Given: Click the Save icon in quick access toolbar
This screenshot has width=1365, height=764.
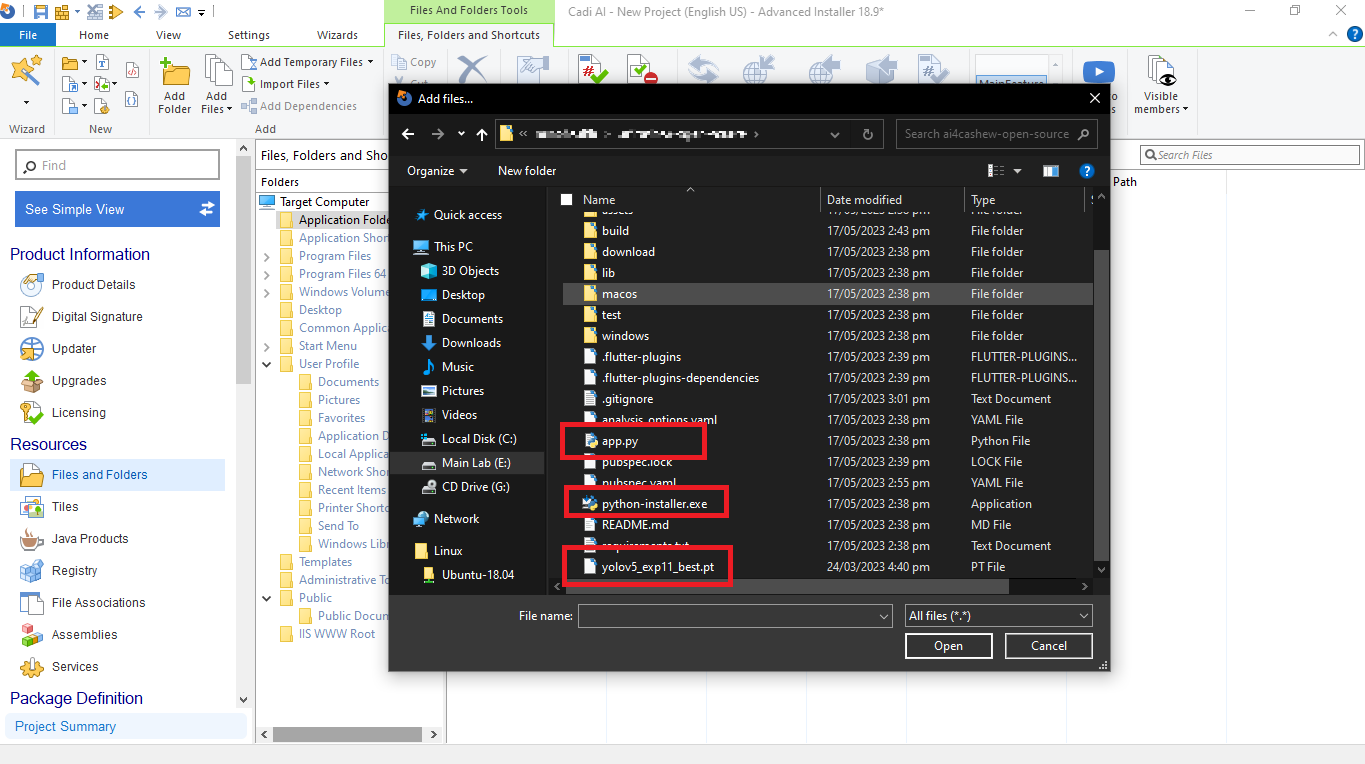Looking at the screenshot, I should [x=41, y=12].
